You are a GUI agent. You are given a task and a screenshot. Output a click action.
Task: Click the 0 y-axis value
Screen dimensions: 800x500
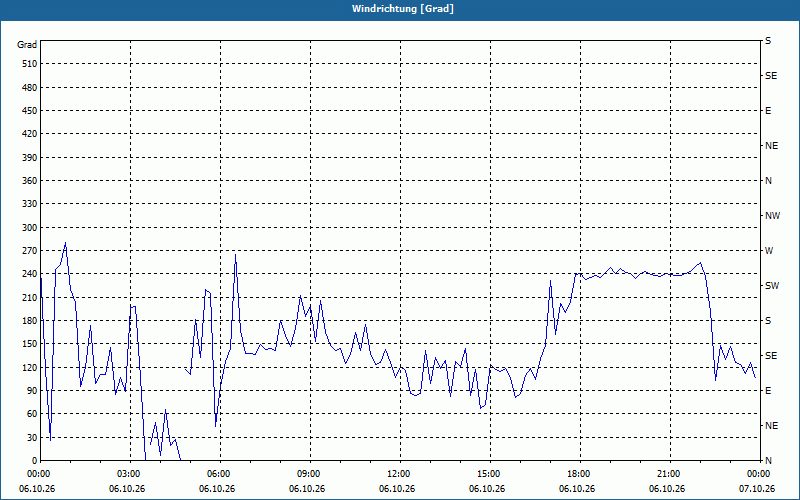tap(34, 461)
